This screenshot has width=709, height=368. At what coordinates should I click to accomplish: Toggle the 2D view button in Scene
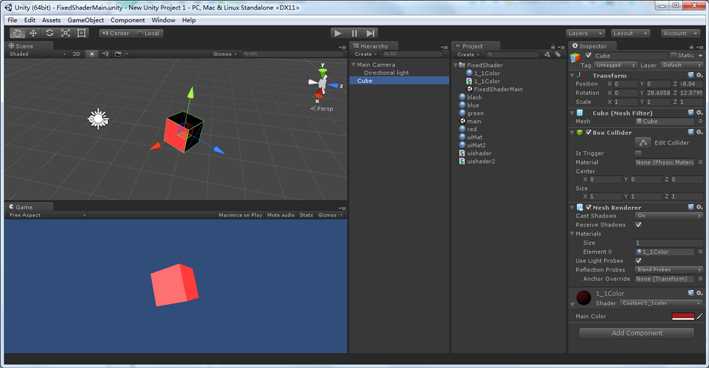[76, 54]
